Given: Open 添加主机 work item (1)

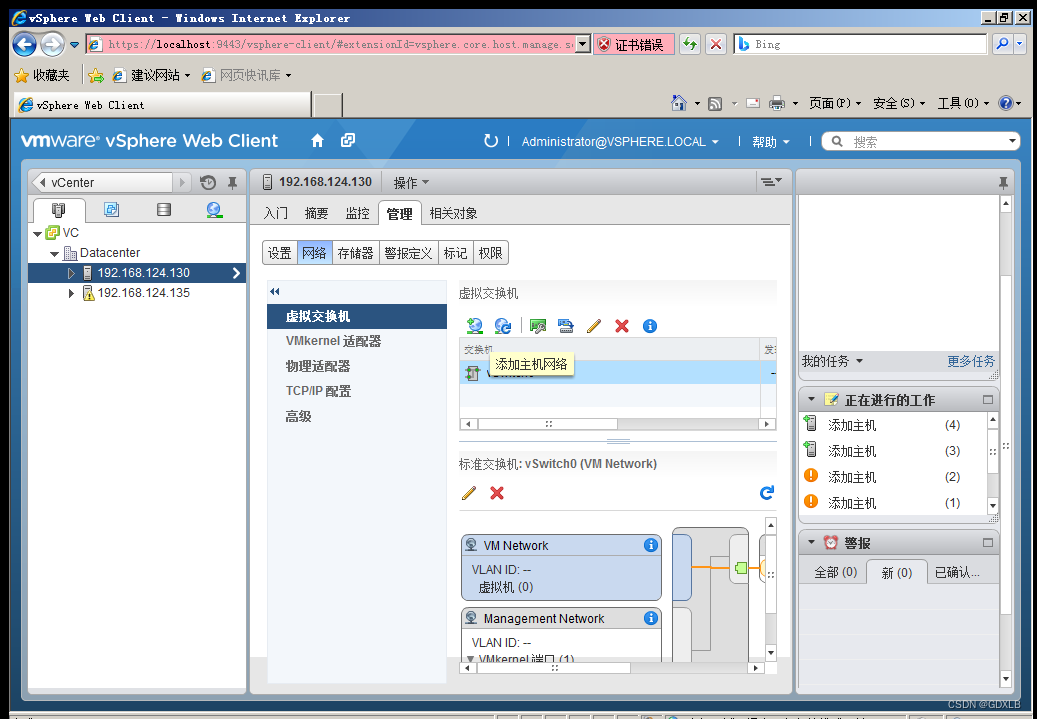Looking at the screenshot, I should point(893,503).
